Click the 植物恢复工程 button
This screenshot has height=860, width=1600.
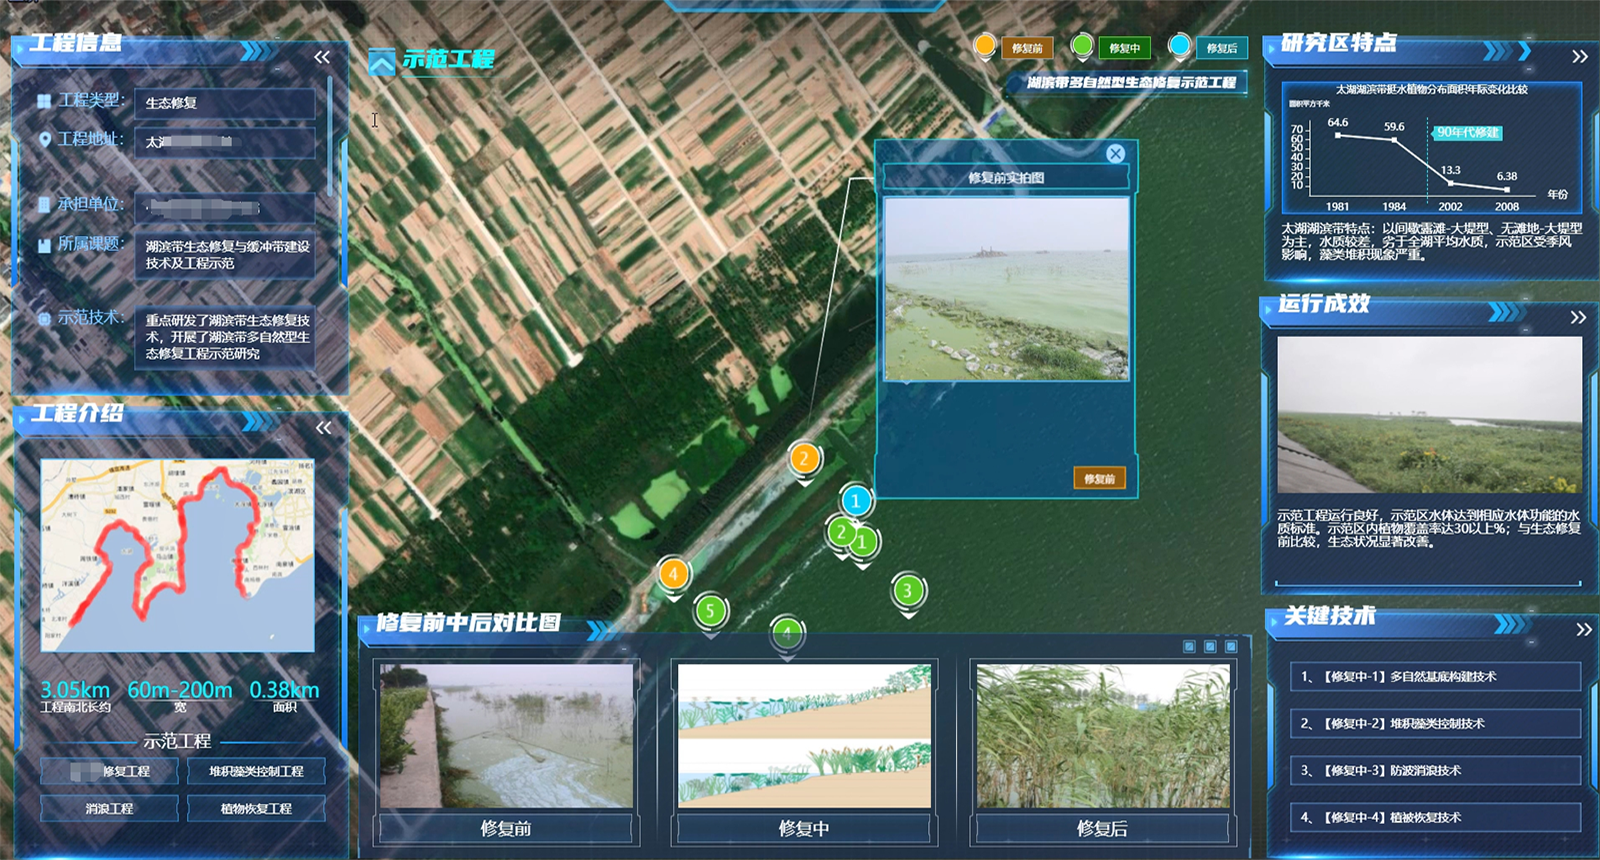tap(256, 808)
